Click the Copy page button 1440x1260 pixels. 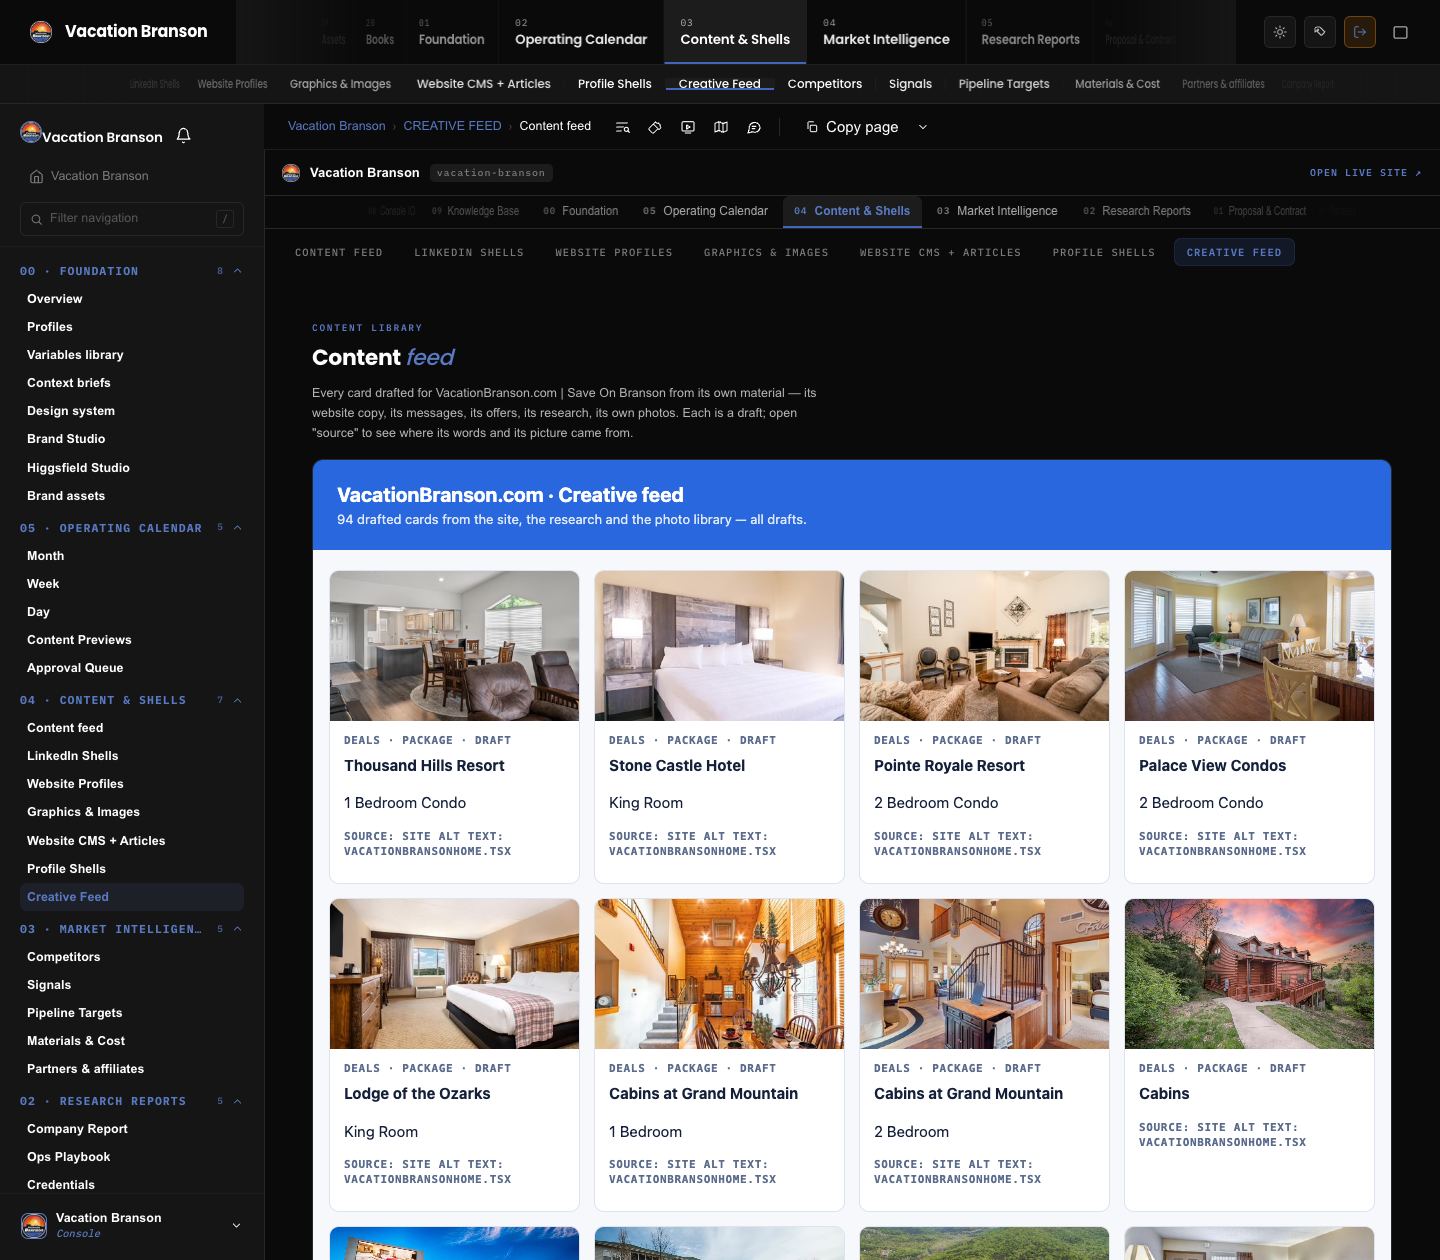[x=852, y=127]
